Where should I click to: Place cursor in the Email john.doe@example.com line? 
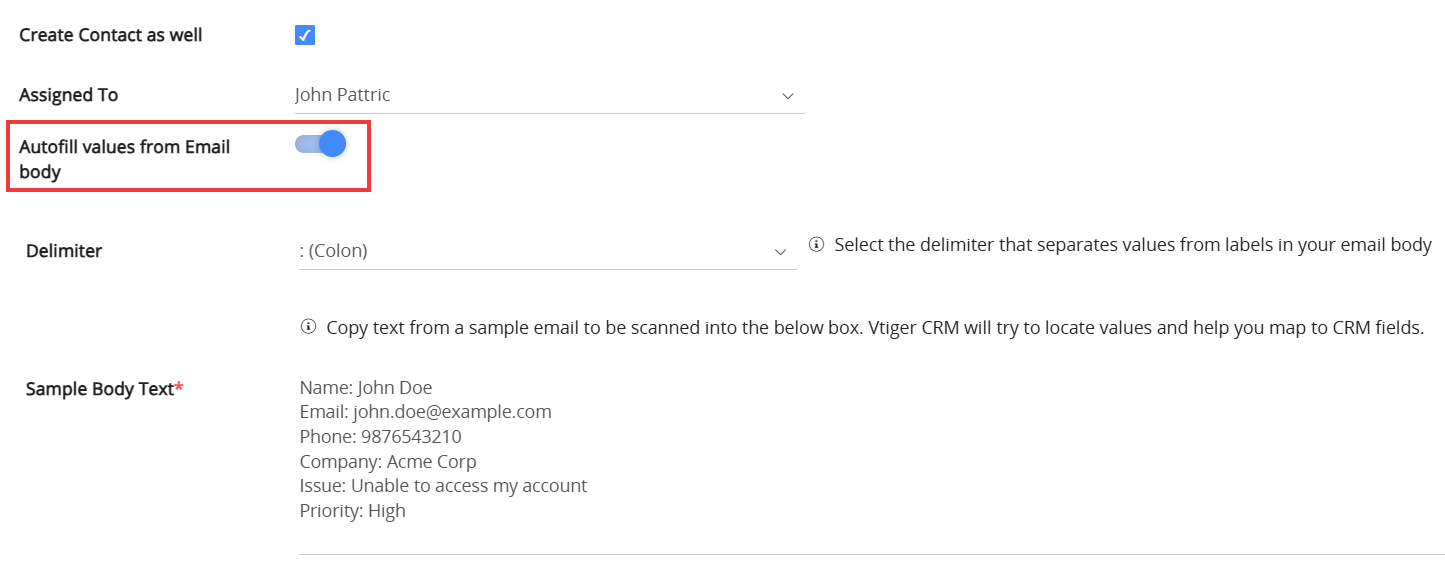pyautogui.click(x=425, y=412)
